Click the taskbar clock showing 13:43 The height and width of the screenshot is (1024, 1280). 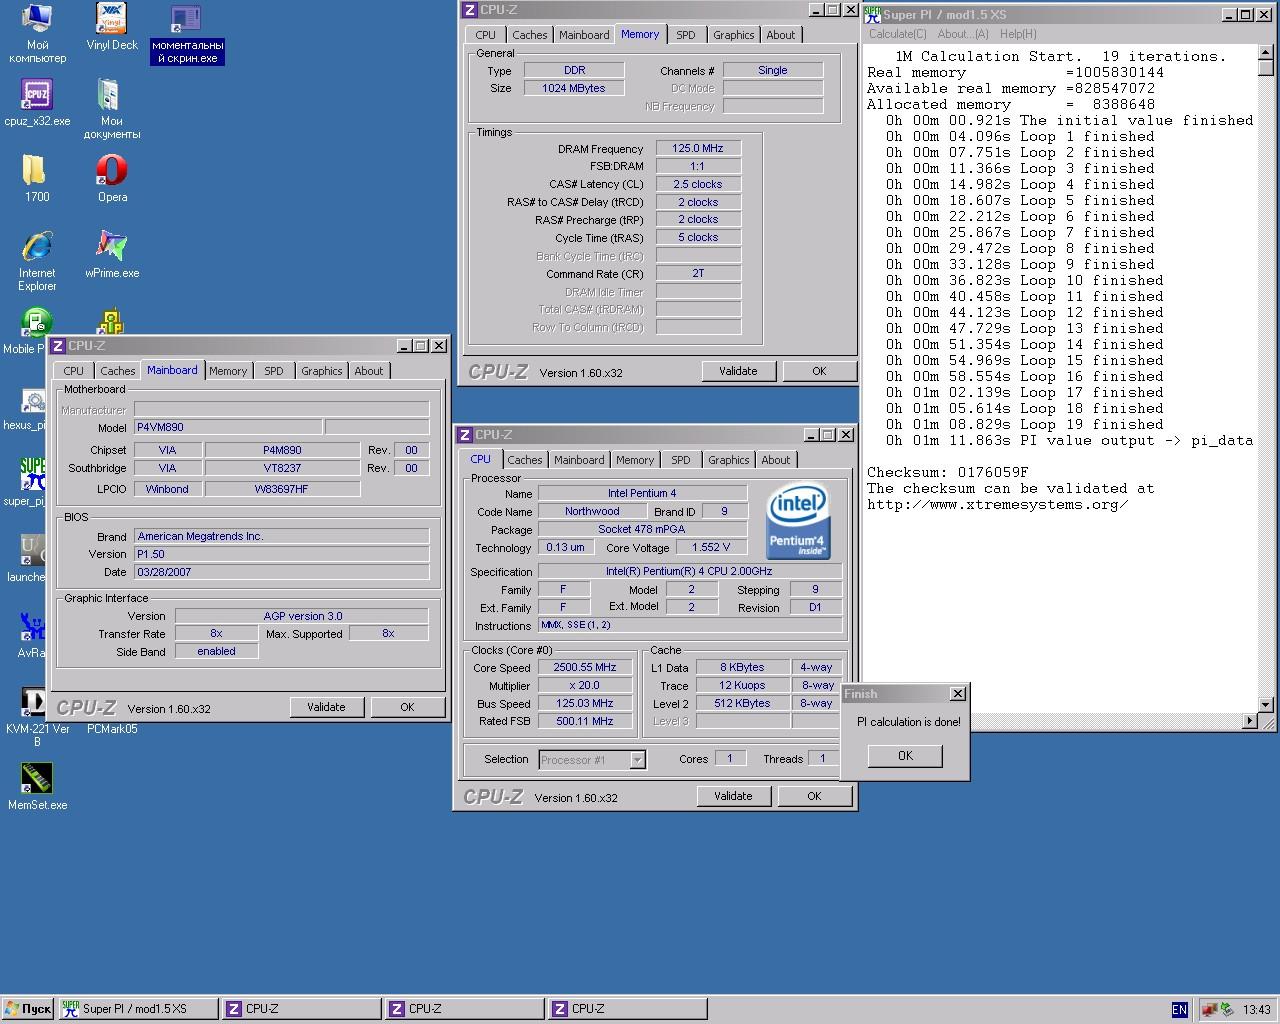tap(1256, 1010)
